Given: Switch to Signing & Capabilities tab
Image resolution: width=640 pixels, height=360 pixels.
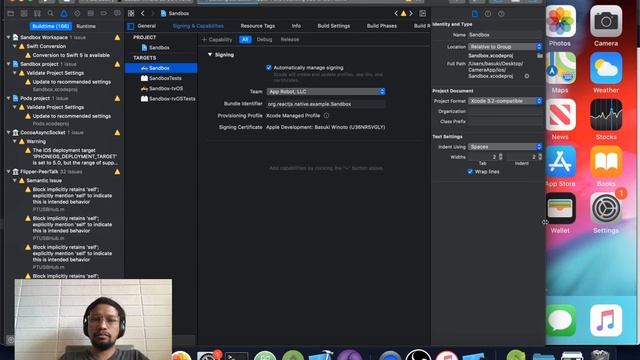Looking at the screenshot, I should [198, 26].
